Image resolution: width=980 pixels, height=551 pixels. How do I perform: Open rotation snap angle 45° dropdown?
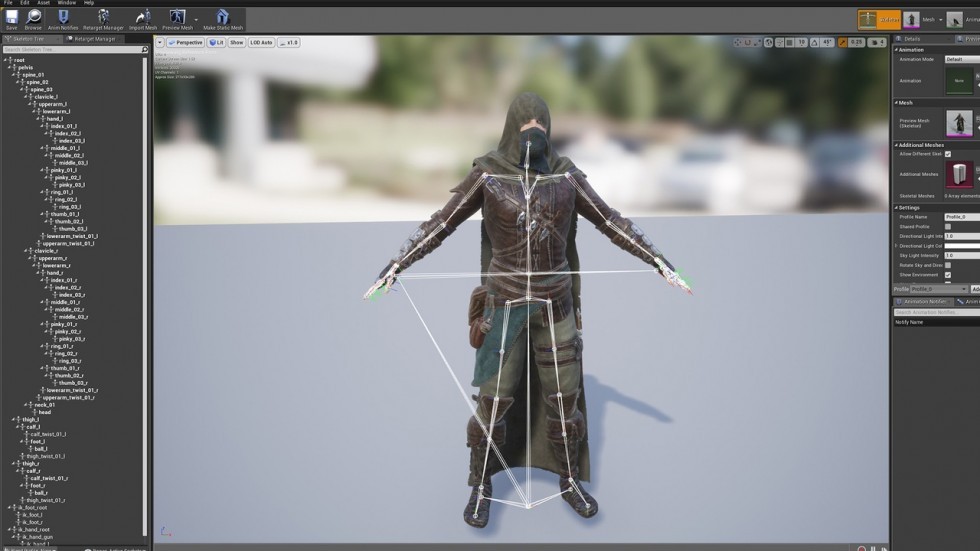point(827,42)
